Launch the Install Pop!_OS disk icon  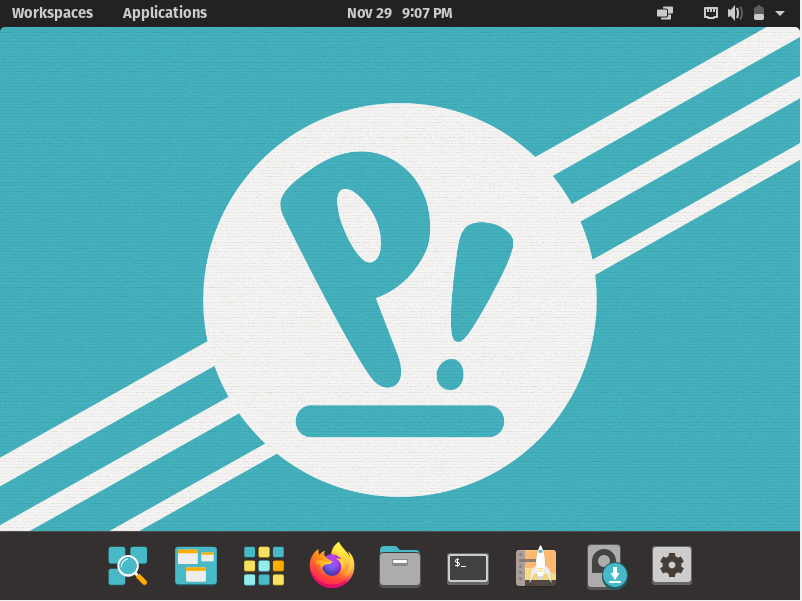coord(607,567)
